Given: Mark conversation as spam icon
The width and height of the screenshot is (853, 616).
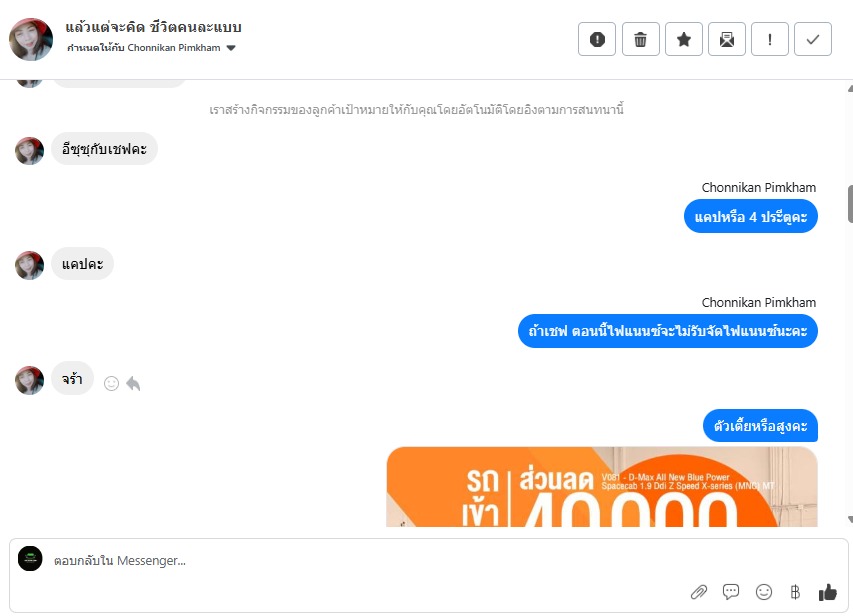Looking at the screenshot, I should click(597, 39).
